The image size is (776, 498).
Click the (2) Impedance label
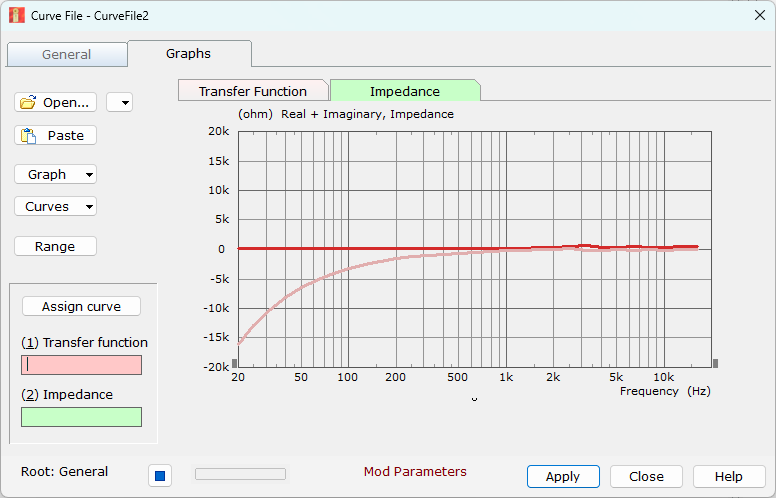pos(67,395)
